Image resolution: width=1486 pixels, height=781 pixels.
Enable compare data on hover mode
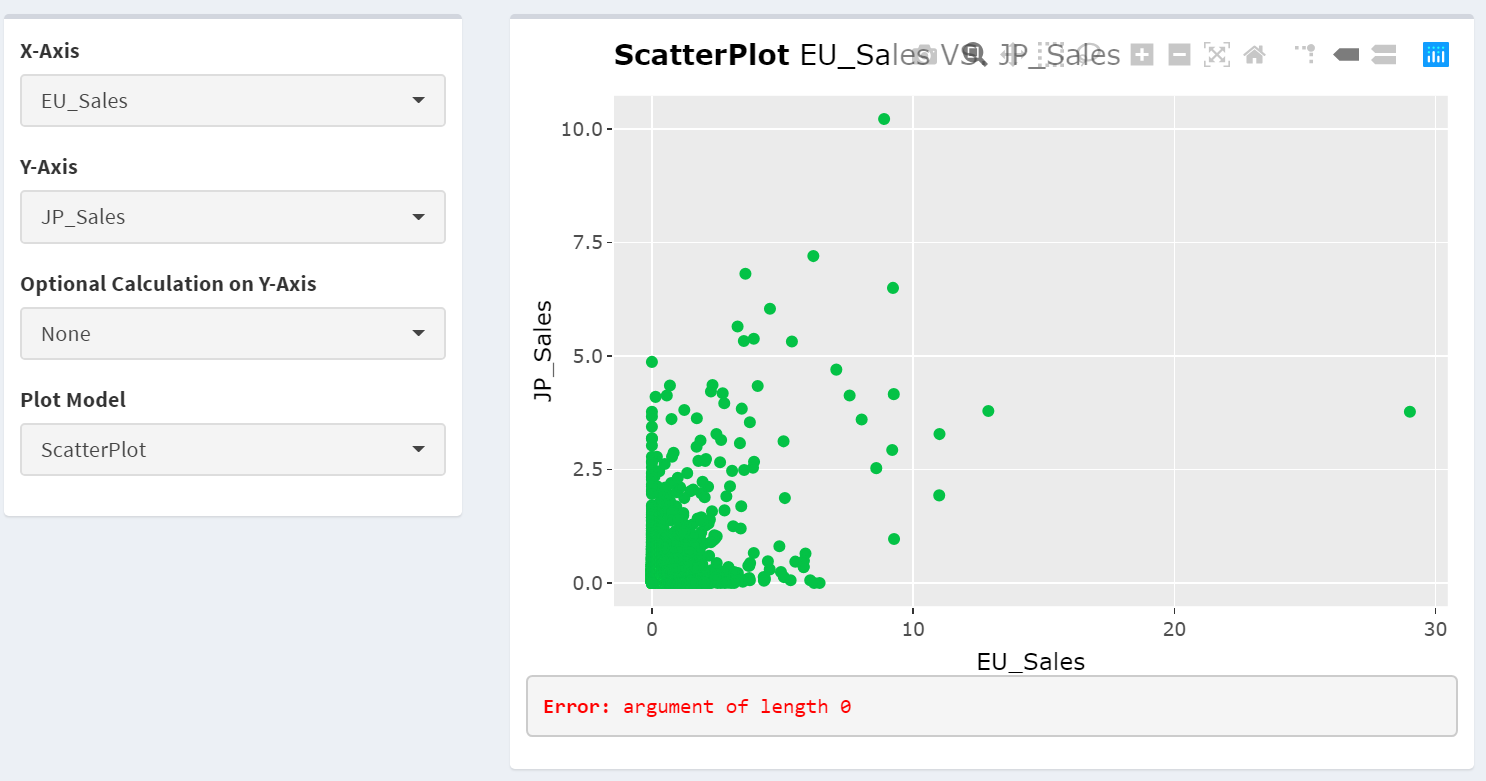pyautogui.click(x=1384, y=54)
